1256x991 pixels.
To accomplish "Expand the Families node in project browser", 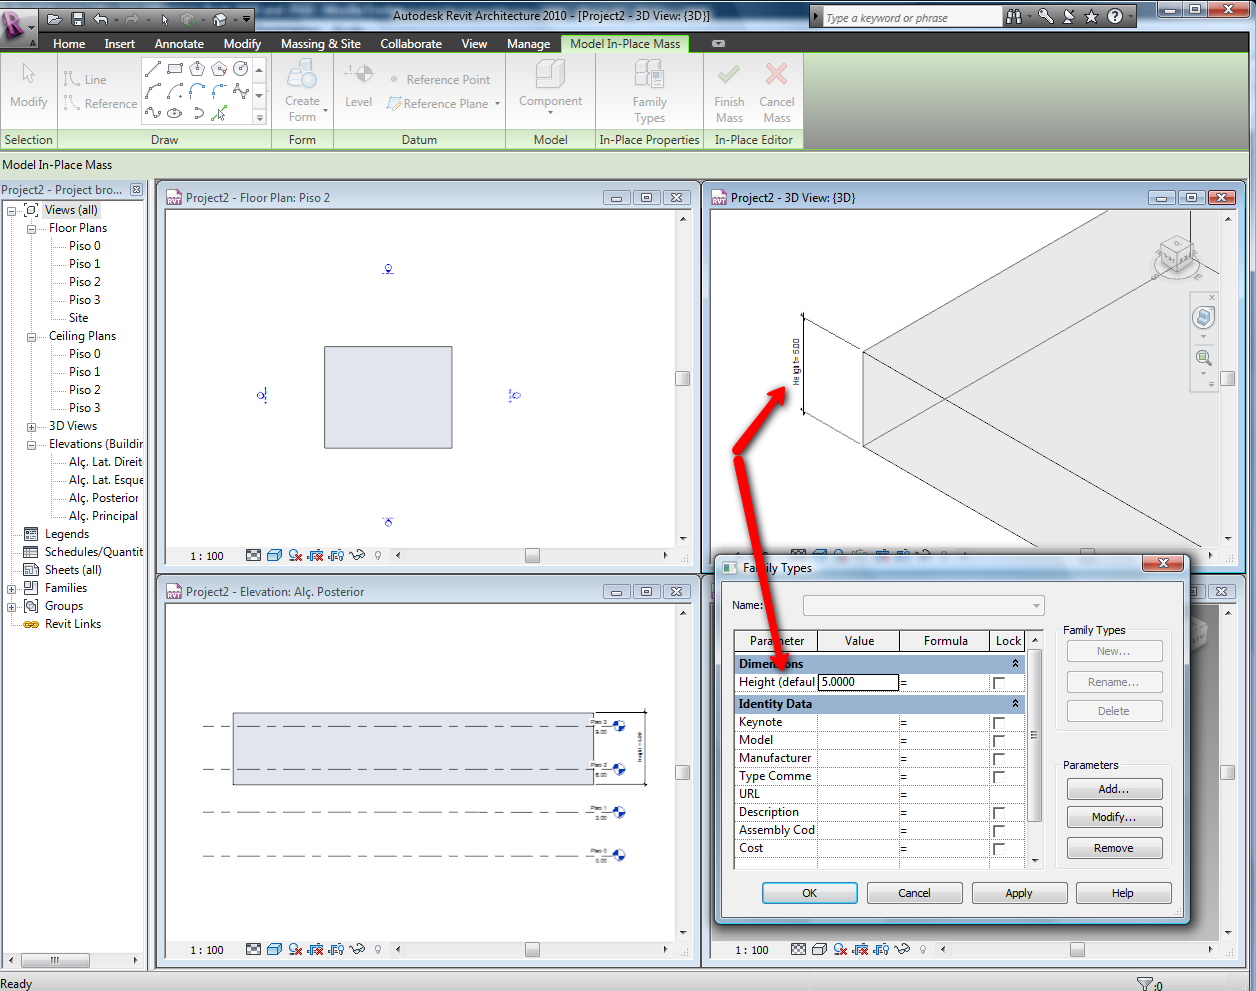I will [x=12, y=589].
